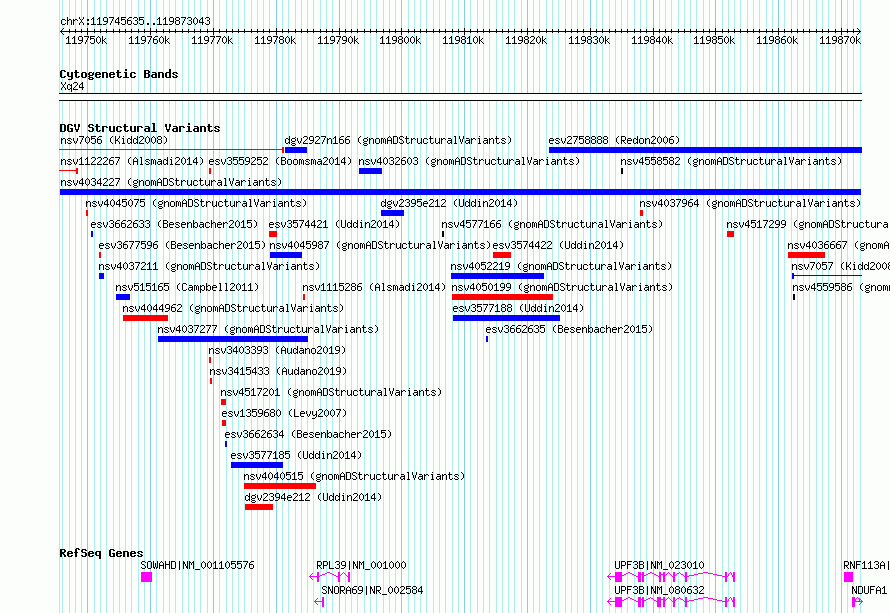The width and height of the screenshot is (890, 613).
Task: Click the NDUFA1 gene glyph
Action: (x=857, y=602)
